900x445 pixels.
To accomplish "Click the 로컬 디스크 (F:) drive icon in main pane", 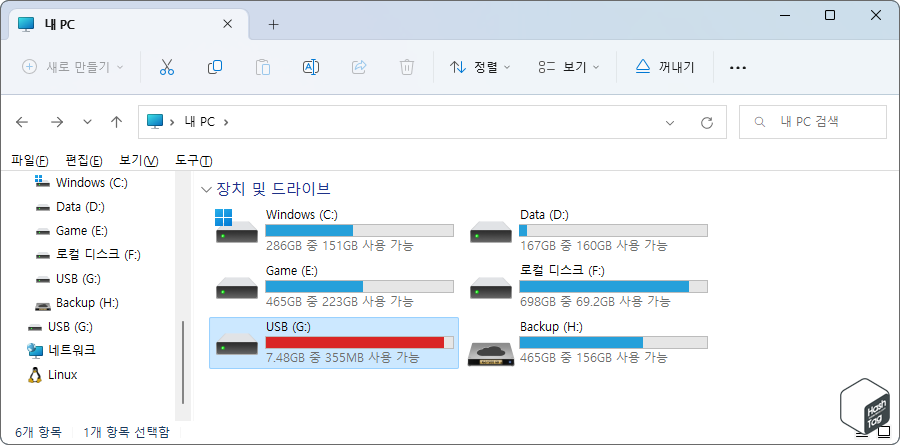I will coord(490,286).
